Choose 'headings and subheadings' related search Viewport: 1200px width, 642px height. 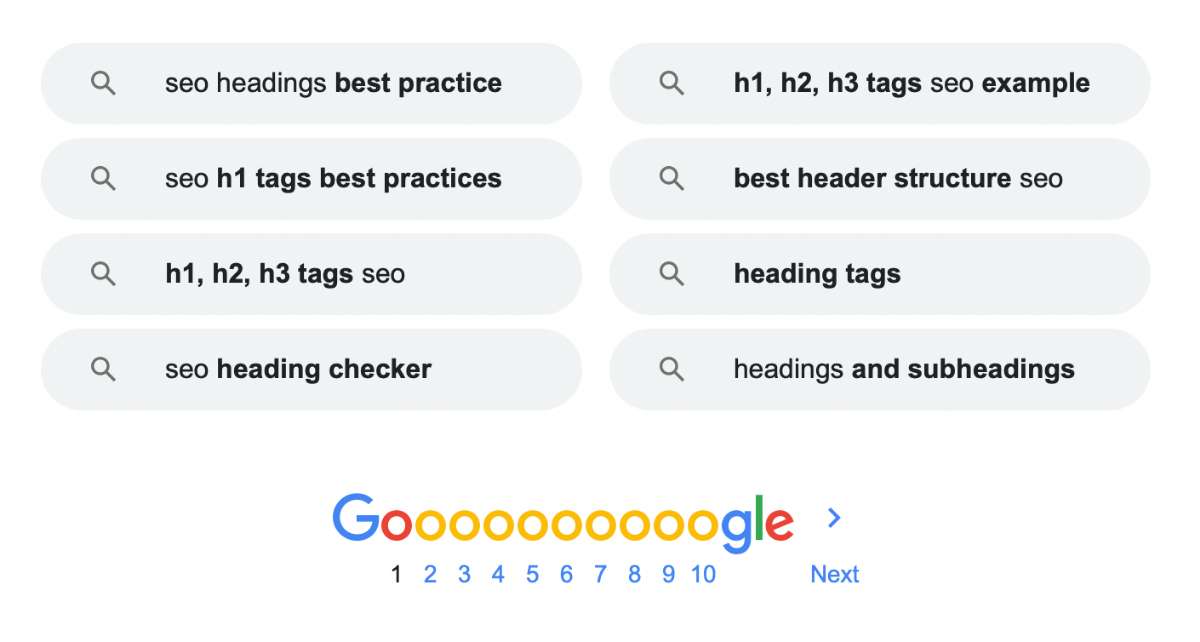(880, 369)
